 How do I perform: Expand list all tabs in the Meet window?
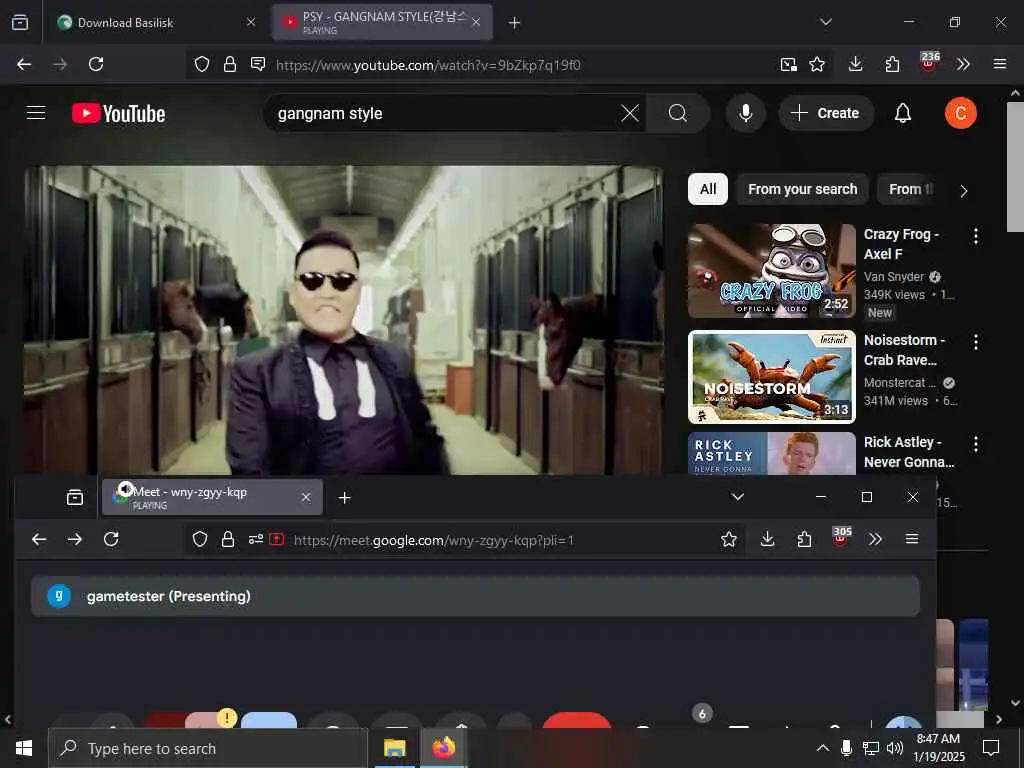(x=737, y=497)
